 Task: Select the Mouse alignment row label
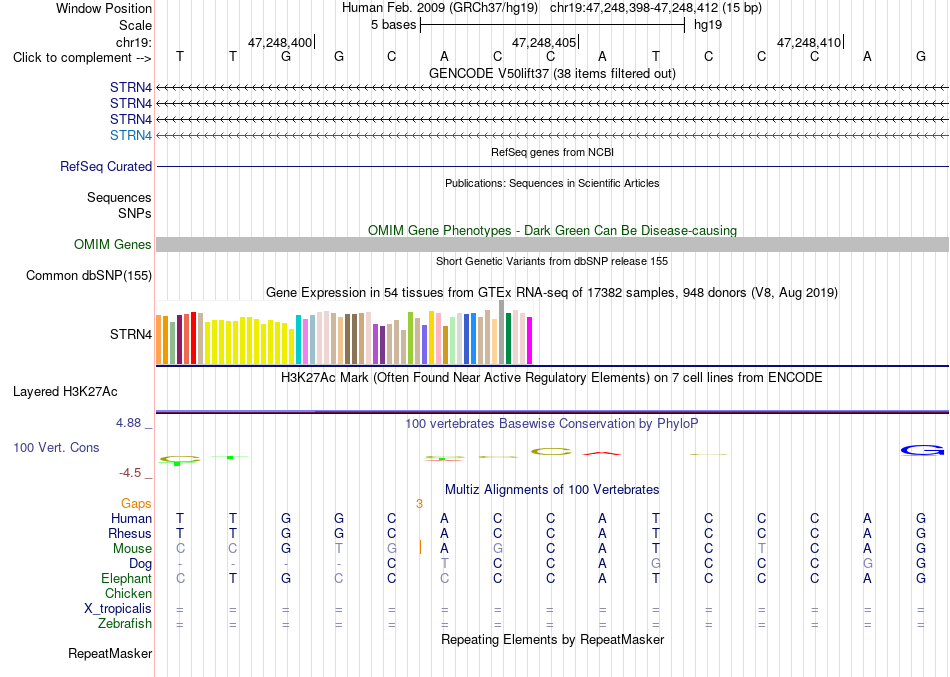pos(132,549)
